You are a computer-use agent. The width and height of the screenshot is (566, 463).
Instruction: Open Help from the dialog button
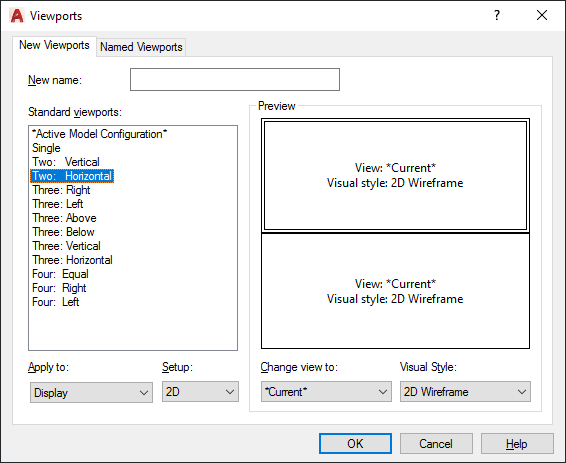coord(517,444)
